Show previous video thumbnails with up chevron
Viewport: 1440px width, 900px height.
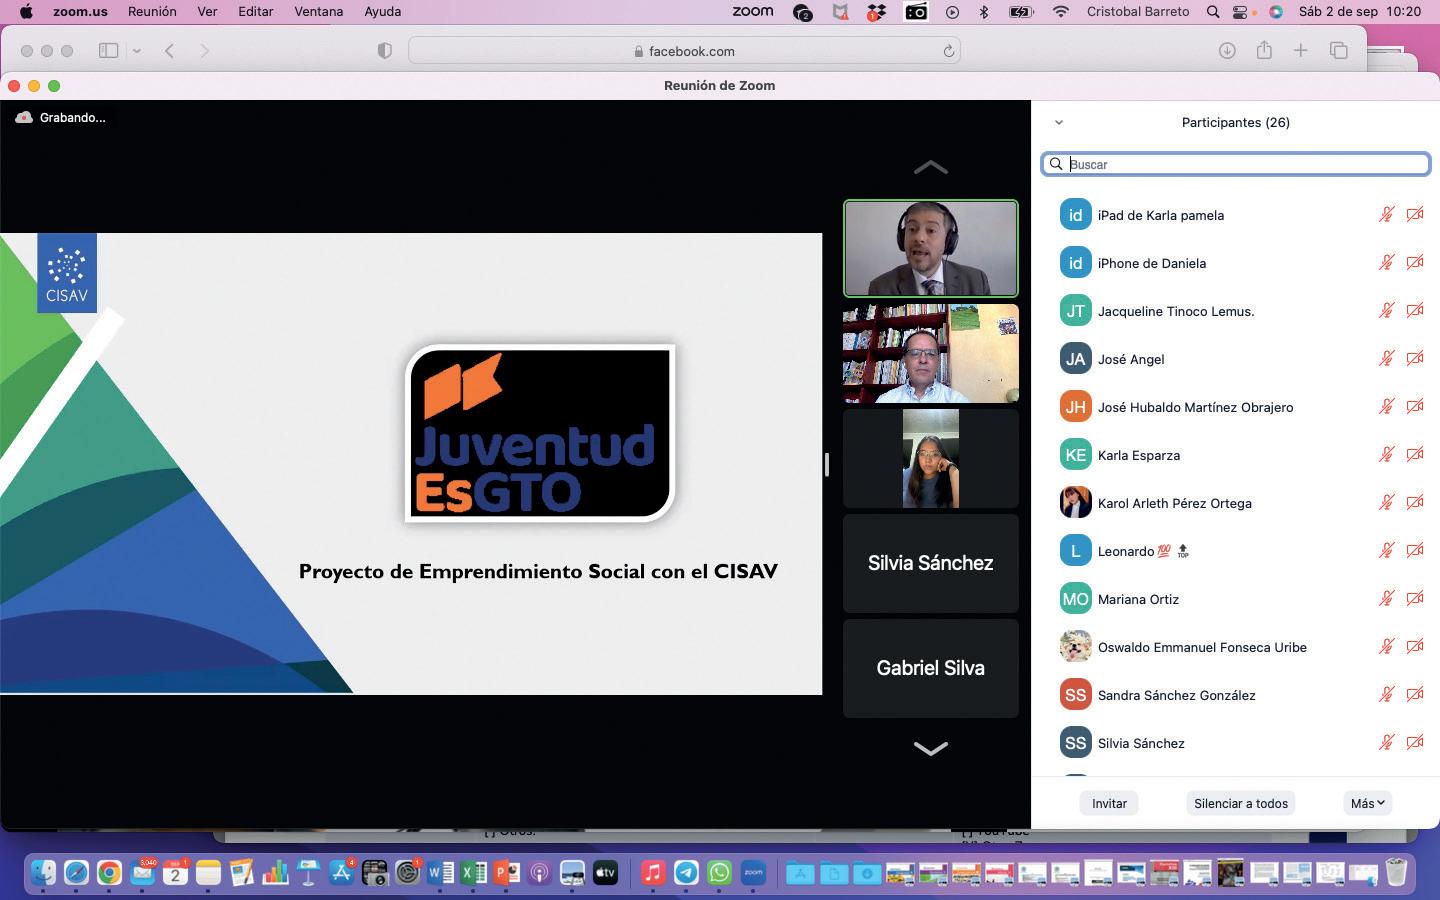coord(931,168)
